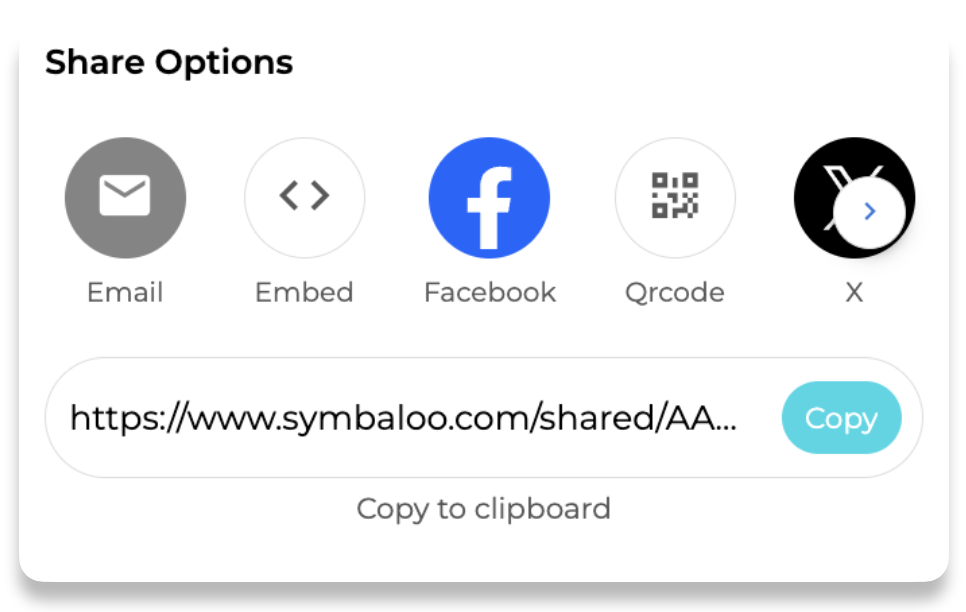This screenshot has width=966, height=612.
Task: Select the symbaloo shared URL field
Action: 484,418
